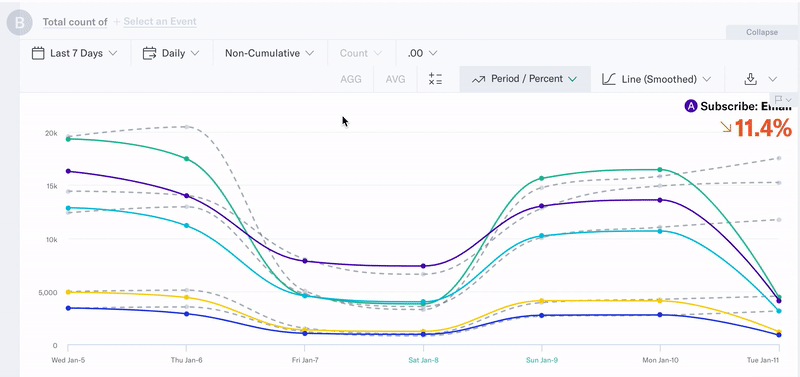Image resolution: width=800 pixels, height=377 pixels.
Task: Click the 20k y-axis label
Action: pos(51,133)
